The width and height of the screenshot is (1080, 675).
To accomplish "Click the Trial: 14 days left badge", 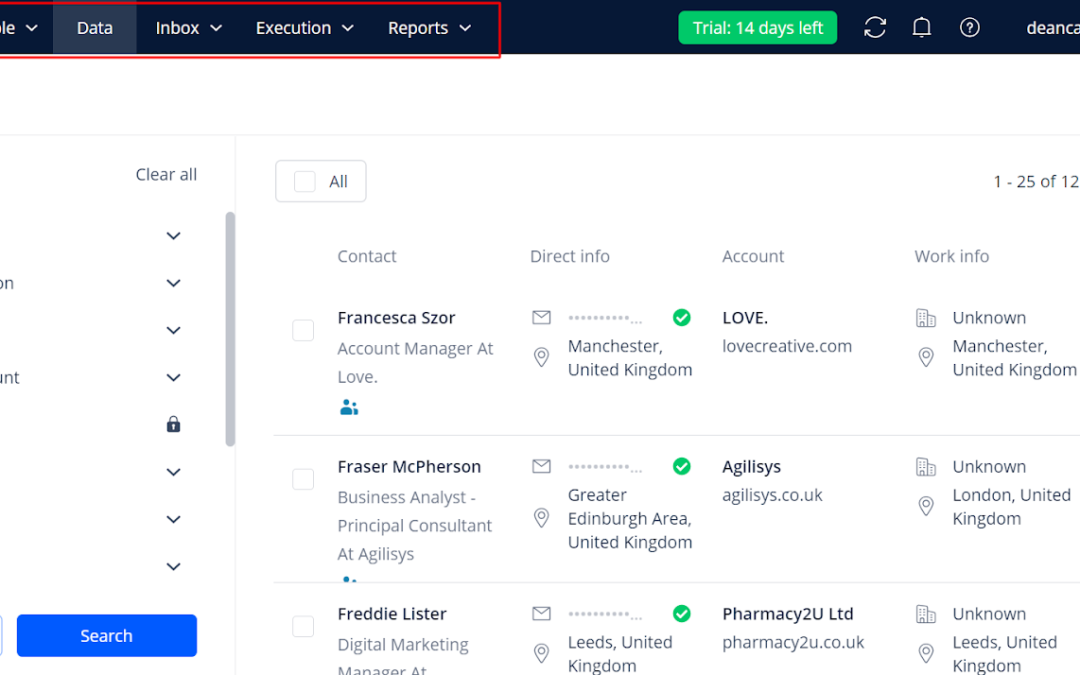I will click(757, 27).
